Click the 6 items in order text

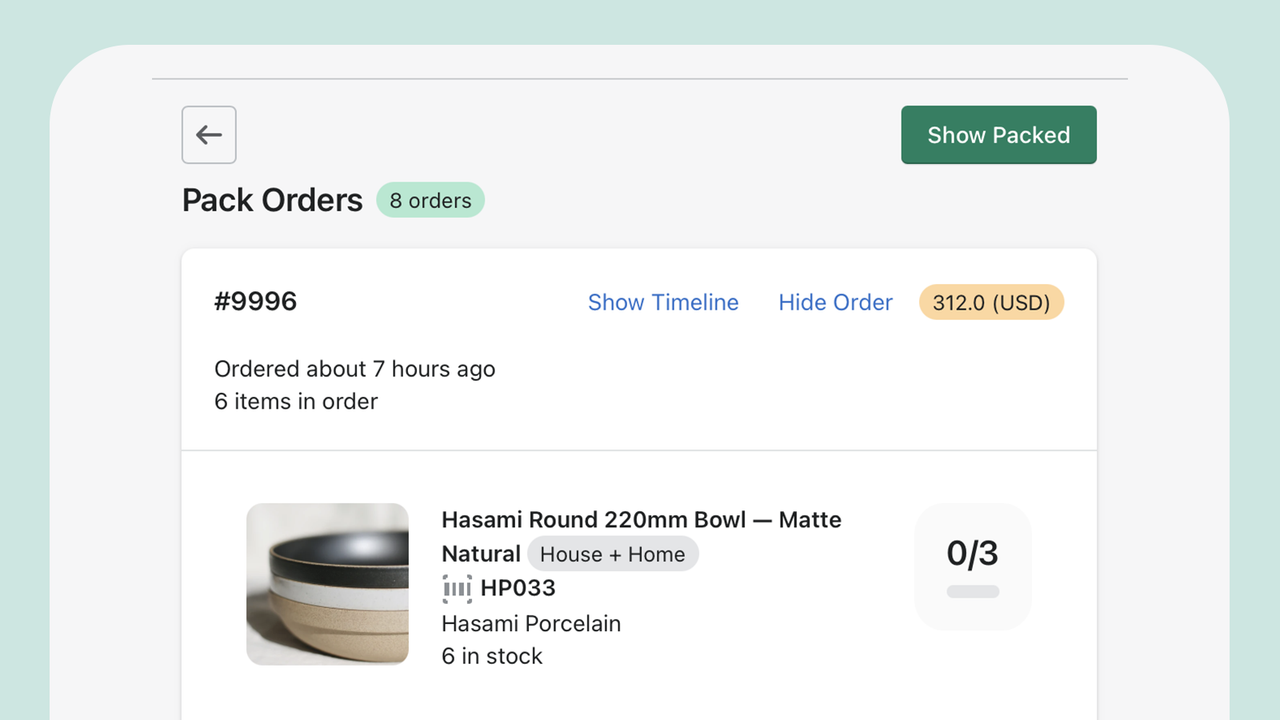(x=296, y=401)
